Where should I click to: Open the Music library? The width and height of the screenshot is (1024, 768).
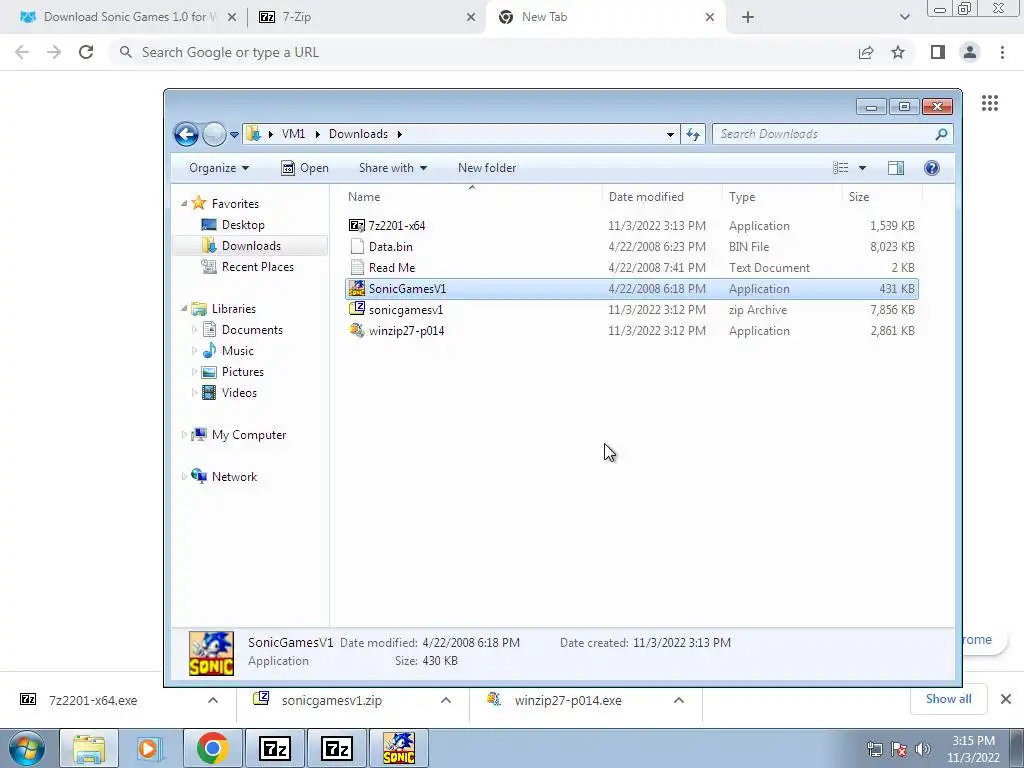[x=237, y=351]
